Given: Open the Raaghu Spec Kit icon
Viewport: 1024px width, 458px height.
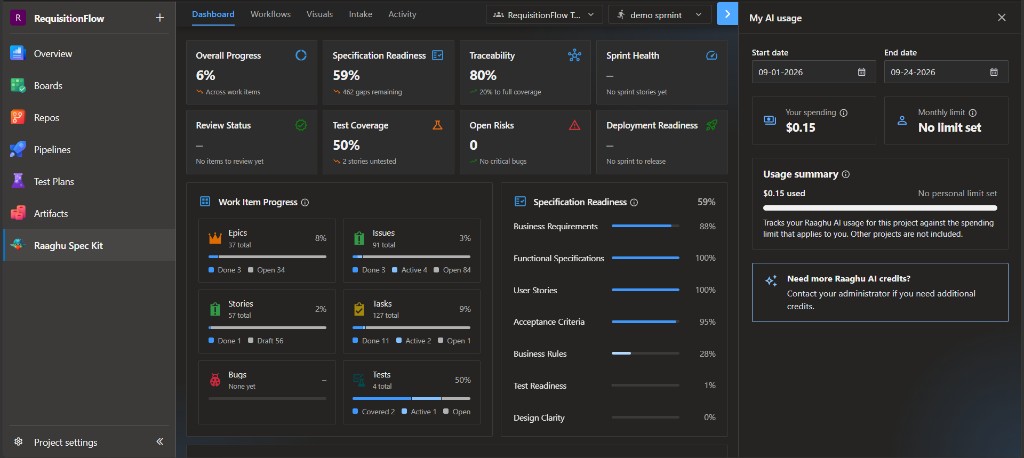Looking at the screenshot, I should [18, 246].
